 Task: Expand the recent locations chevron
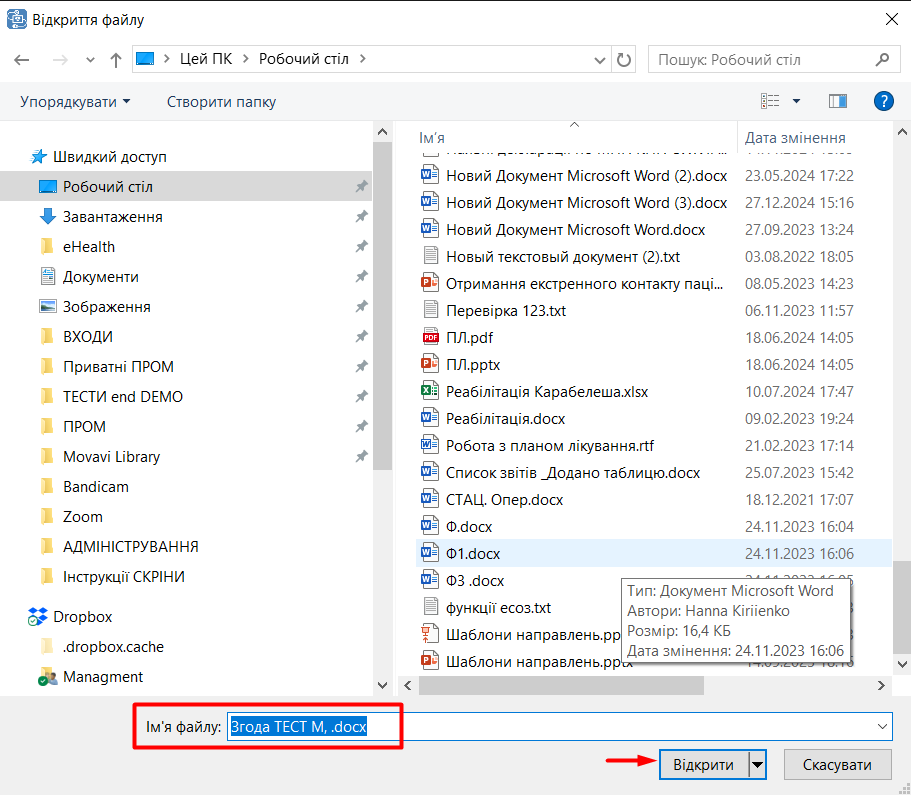[x=90, y=59]
